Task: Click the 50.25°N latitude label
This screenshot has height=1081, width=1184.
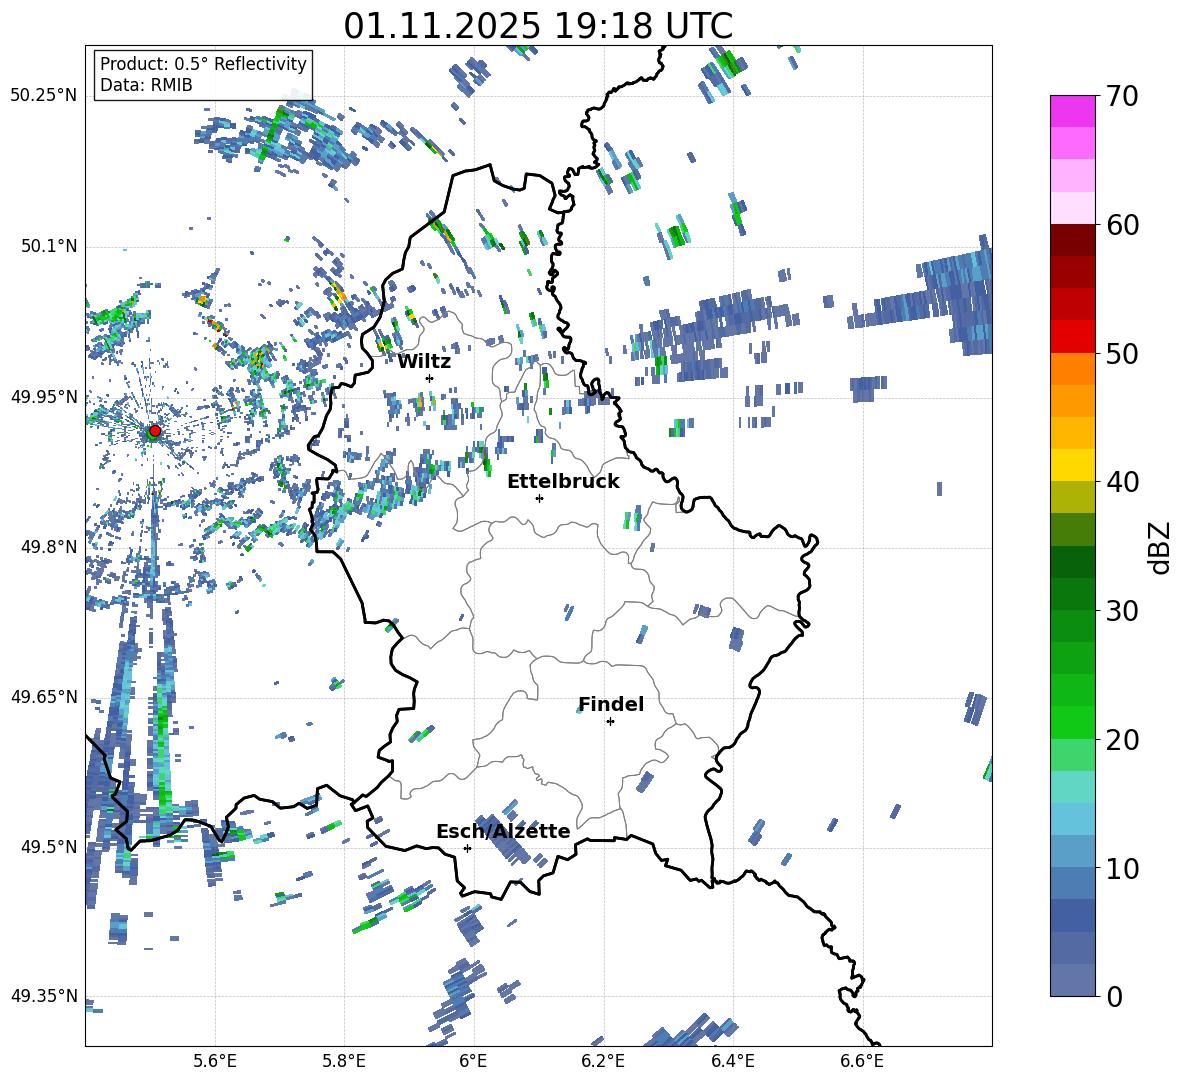Action: click(44, 96)
